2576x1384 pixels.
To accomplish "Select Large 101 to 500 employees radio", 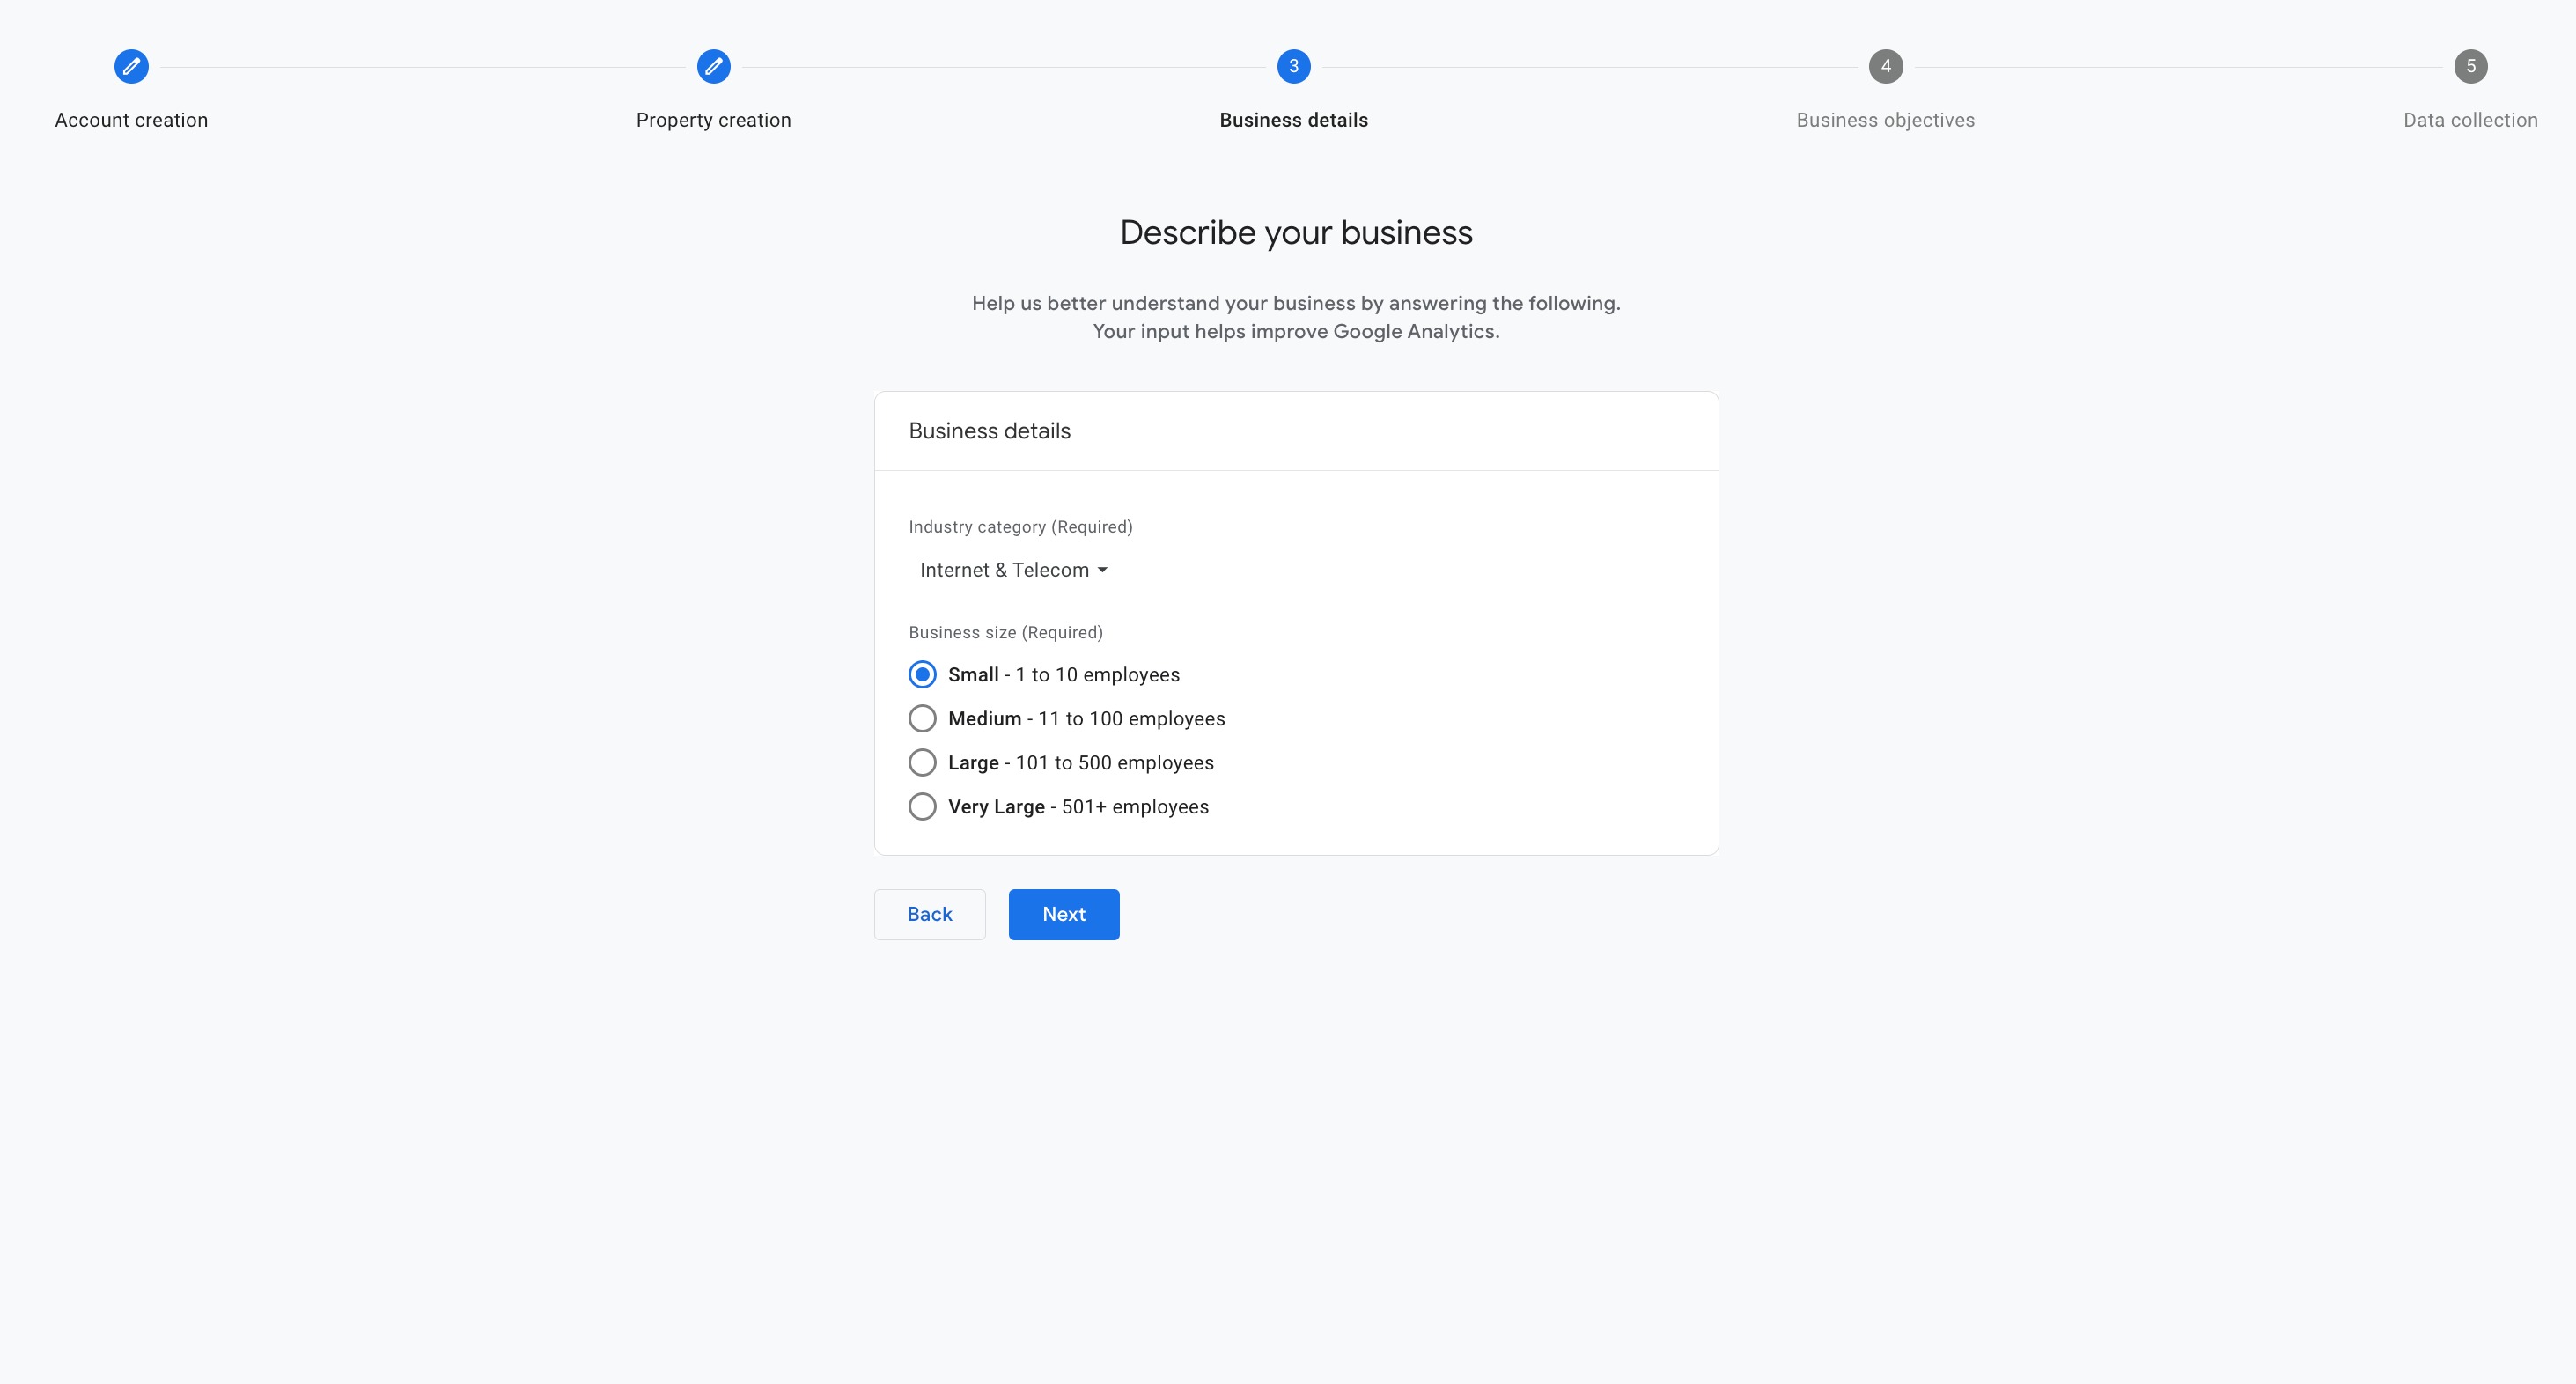I will [922, 763].
